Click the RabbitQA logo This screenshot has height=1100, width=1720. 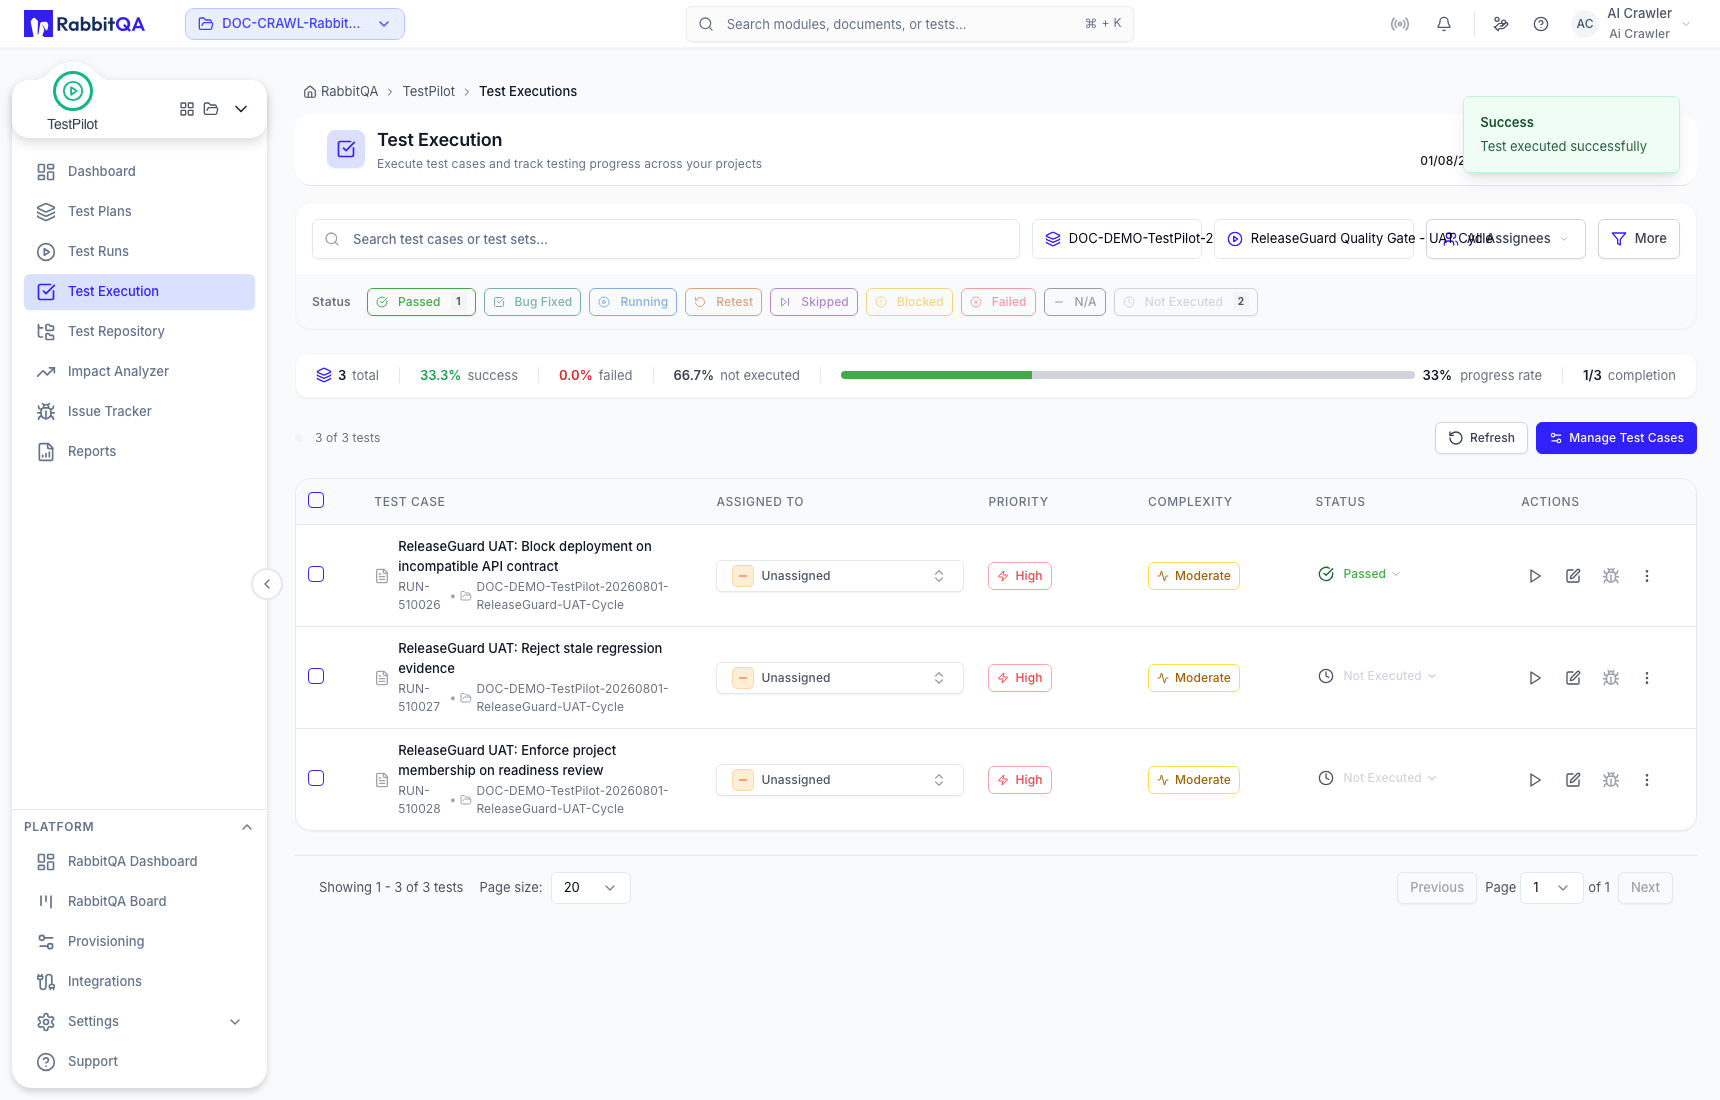point(84,24)
